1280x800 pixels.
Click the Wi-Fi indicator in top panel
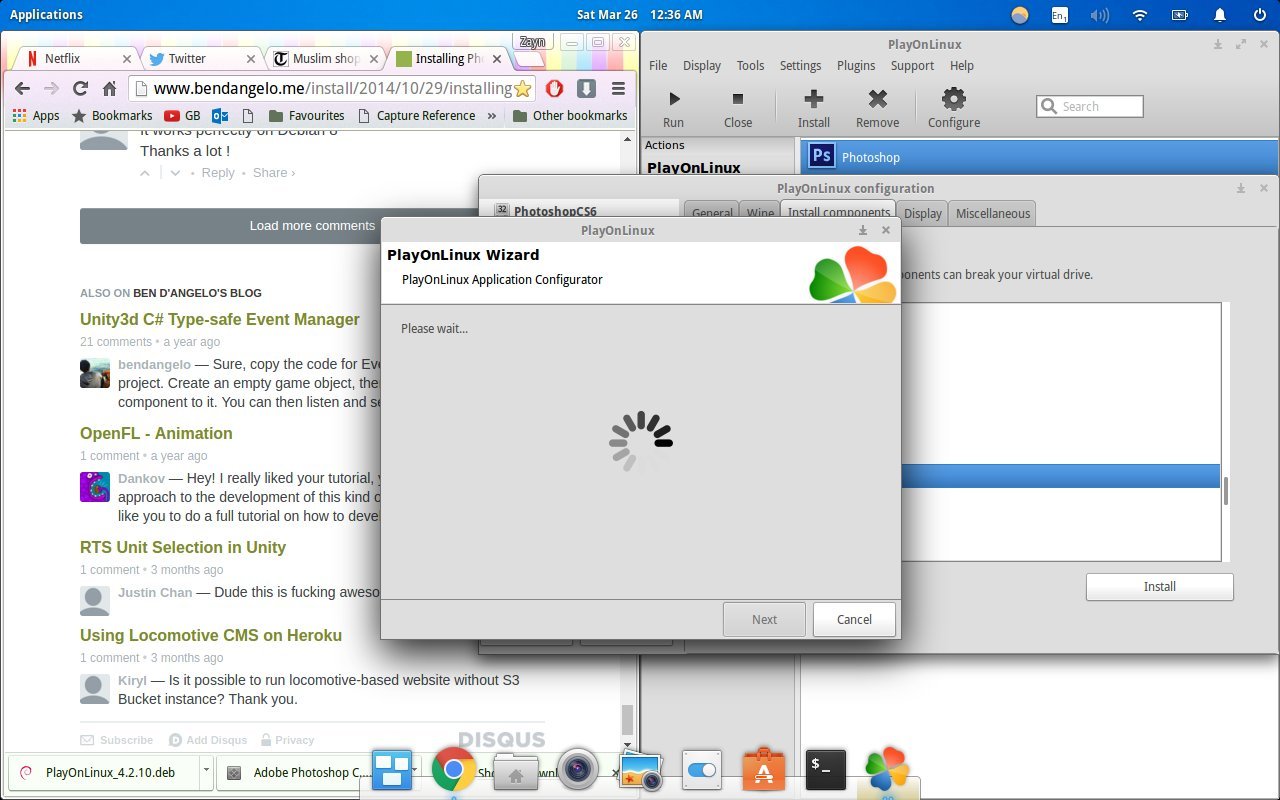tap(1140, 15)
